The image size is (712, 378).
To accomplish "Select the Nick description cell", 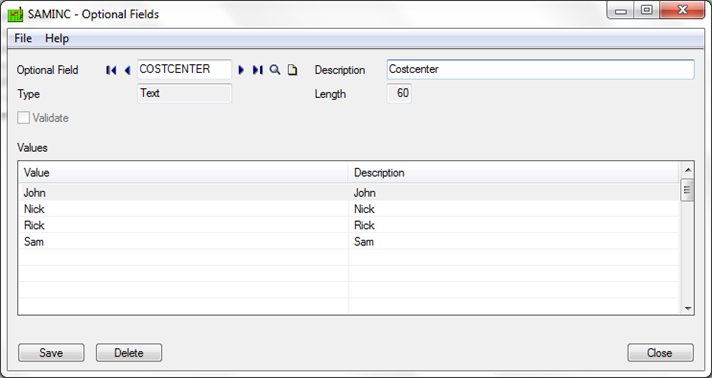I will point(514,209).
